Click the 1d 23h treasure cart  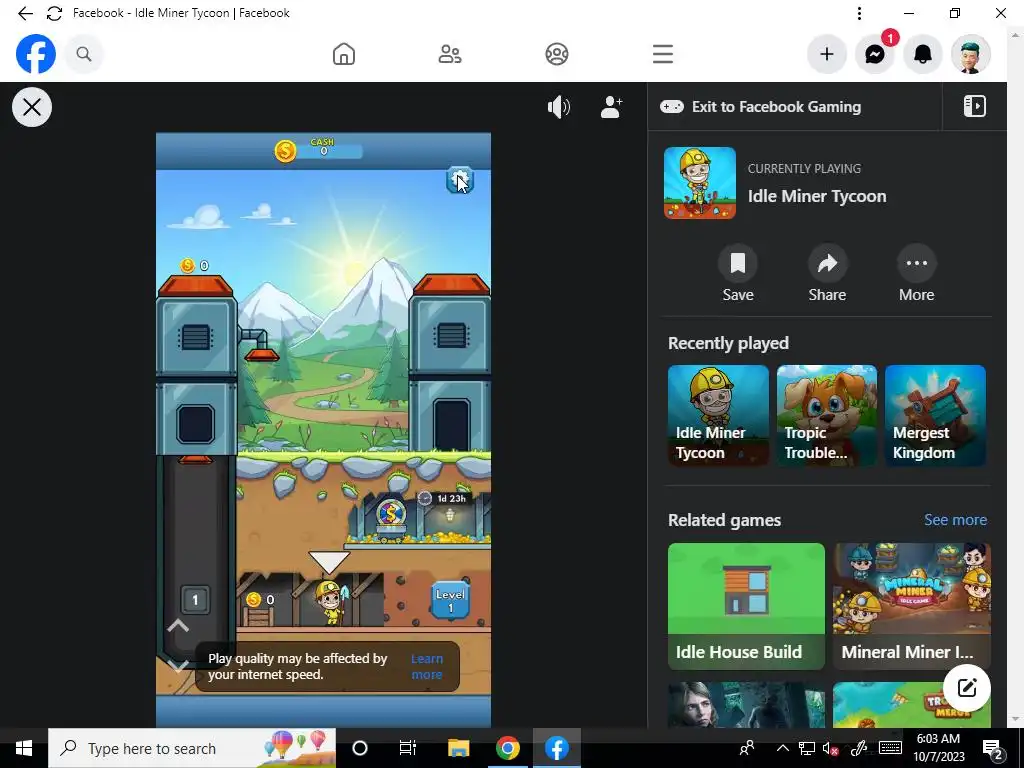(391, 518)
